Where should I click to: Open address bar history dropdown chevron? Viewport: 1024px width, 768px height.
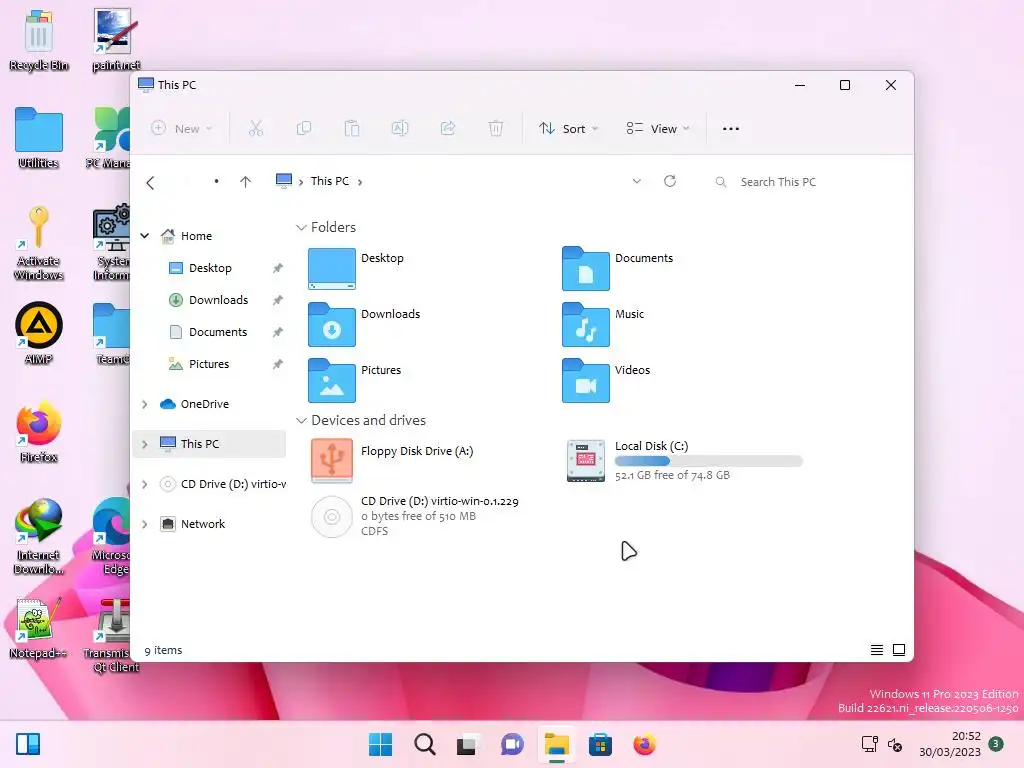pyautogui.click(x=637, y=182)
